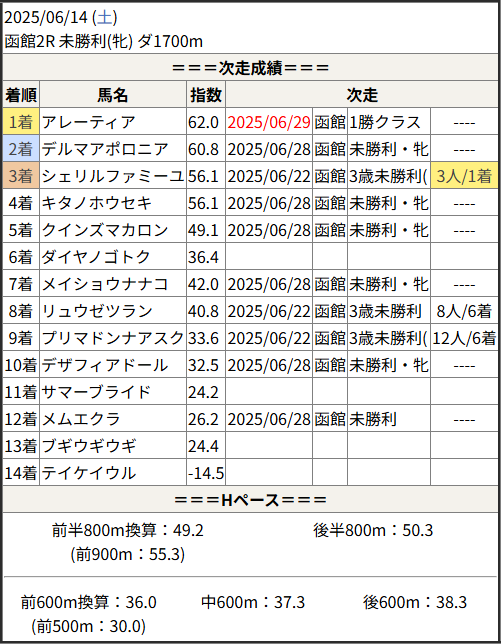Click the 馬名 column header
Image resolution: width=501 pixels, height=644 pixels.
tap(113, 95)
